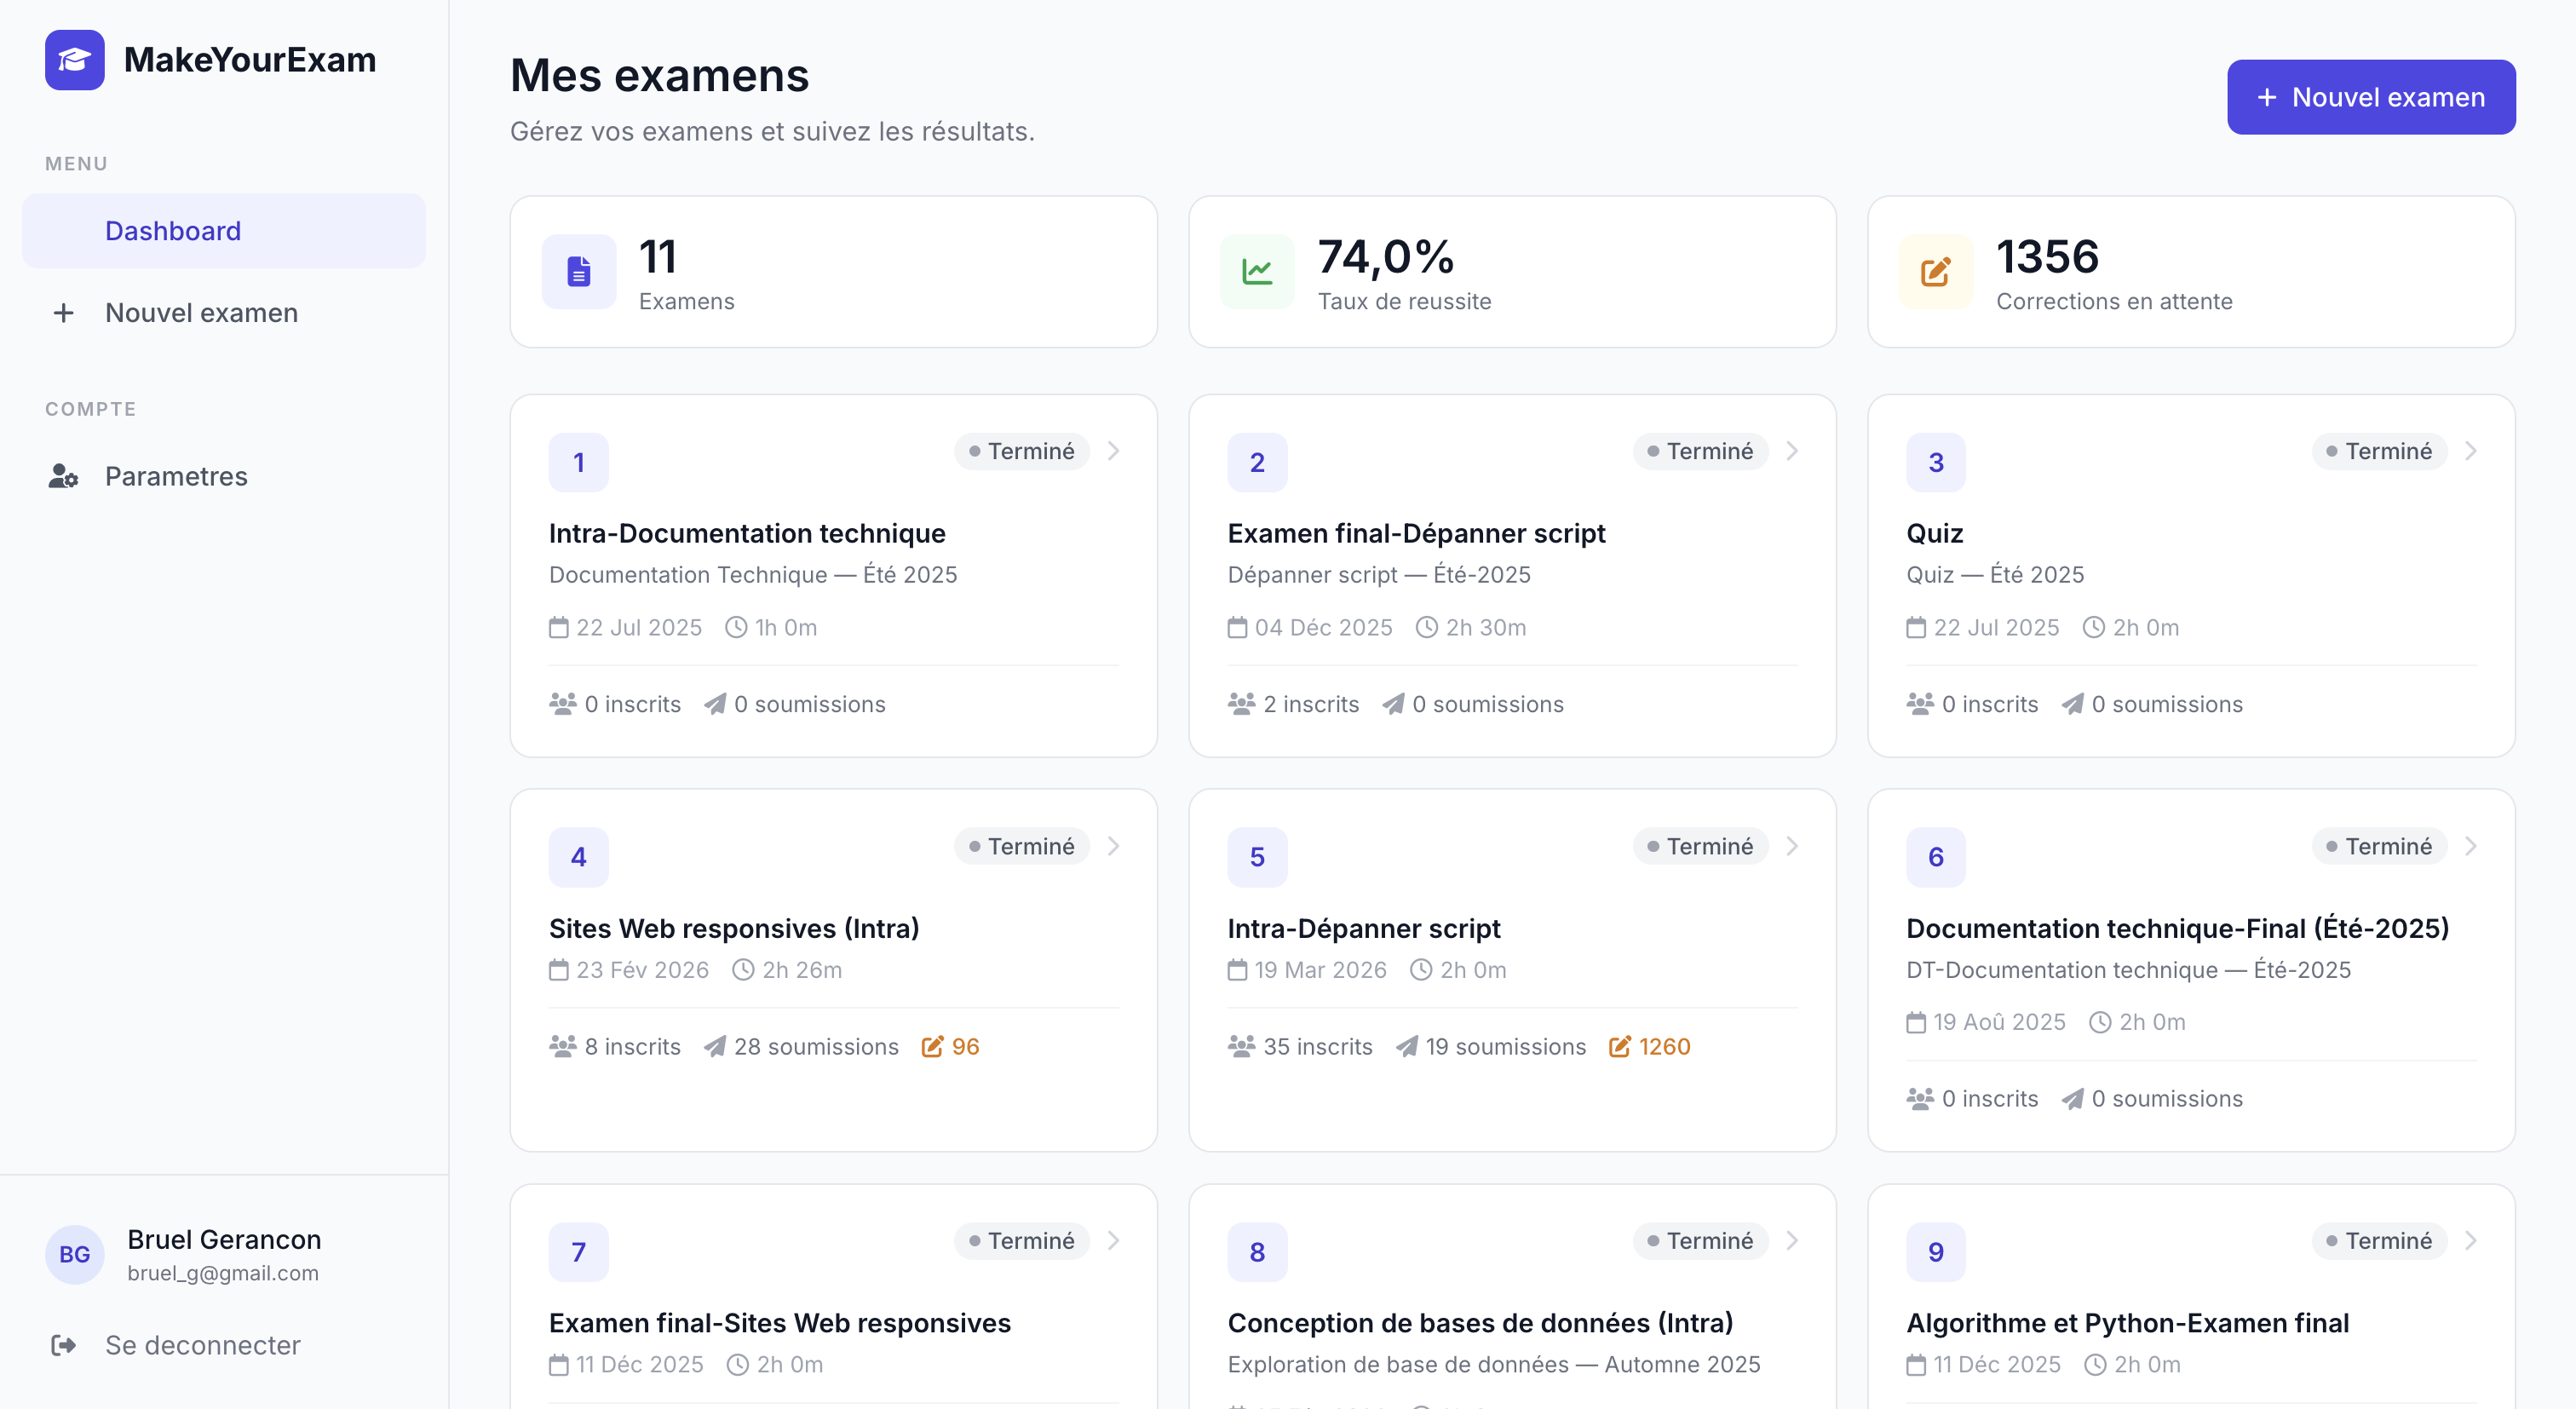Click the paper plane icon beside 28 soumissions
The image size is (2576, 1409).
pos(715,1046)
